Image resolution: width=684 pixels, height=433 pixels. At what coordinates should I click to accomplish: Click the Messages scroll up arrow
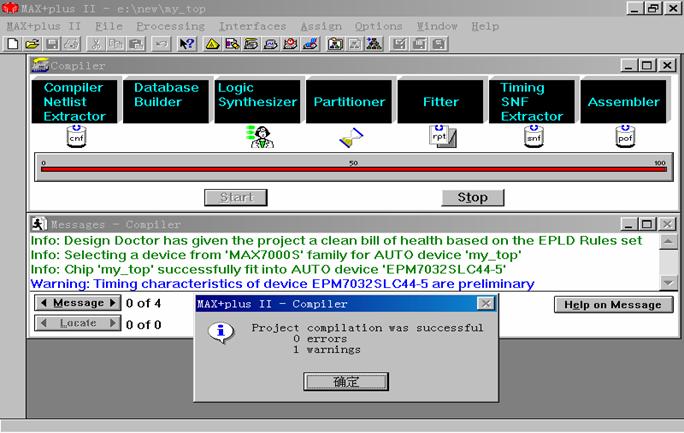[668, 241]
